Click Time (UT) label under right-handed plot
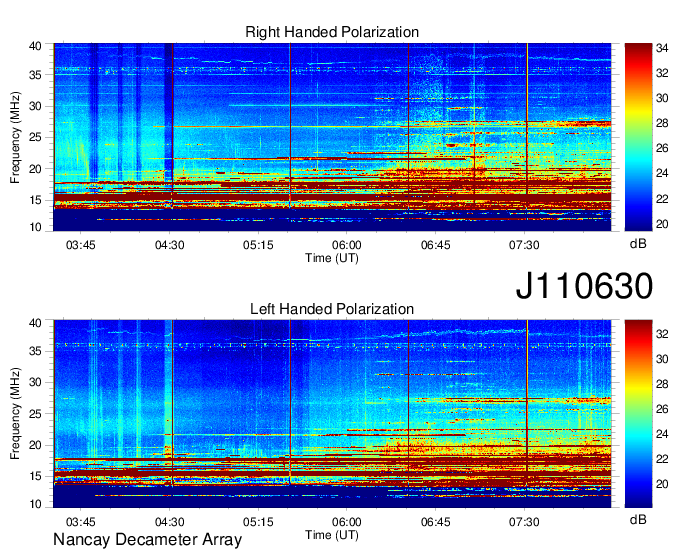680x552 pixels. (x=332, y=258)
